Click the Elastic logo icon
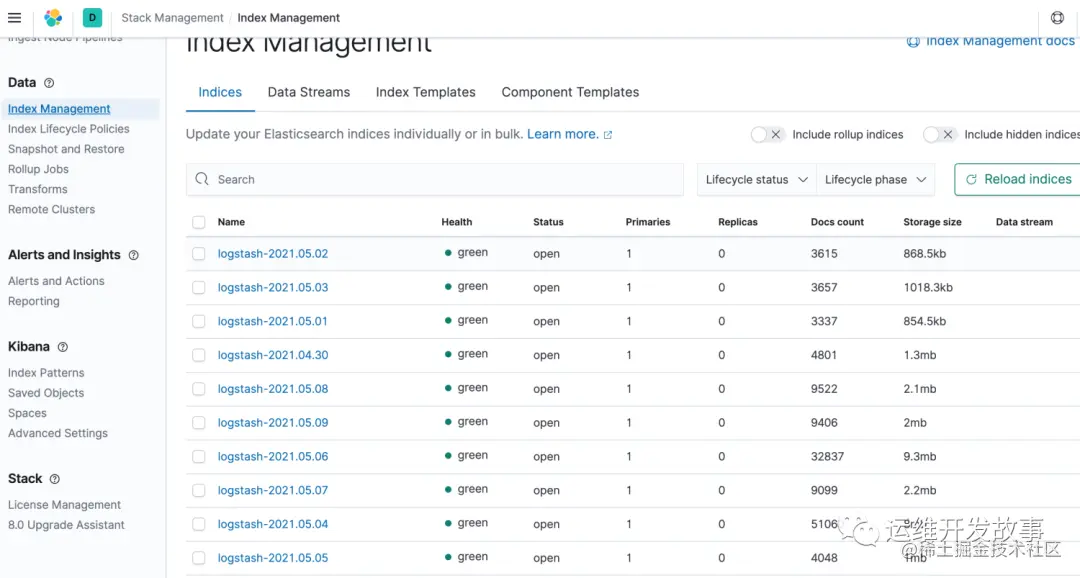The height and width of the screenshot is (578, 1080). pos(53,18)
